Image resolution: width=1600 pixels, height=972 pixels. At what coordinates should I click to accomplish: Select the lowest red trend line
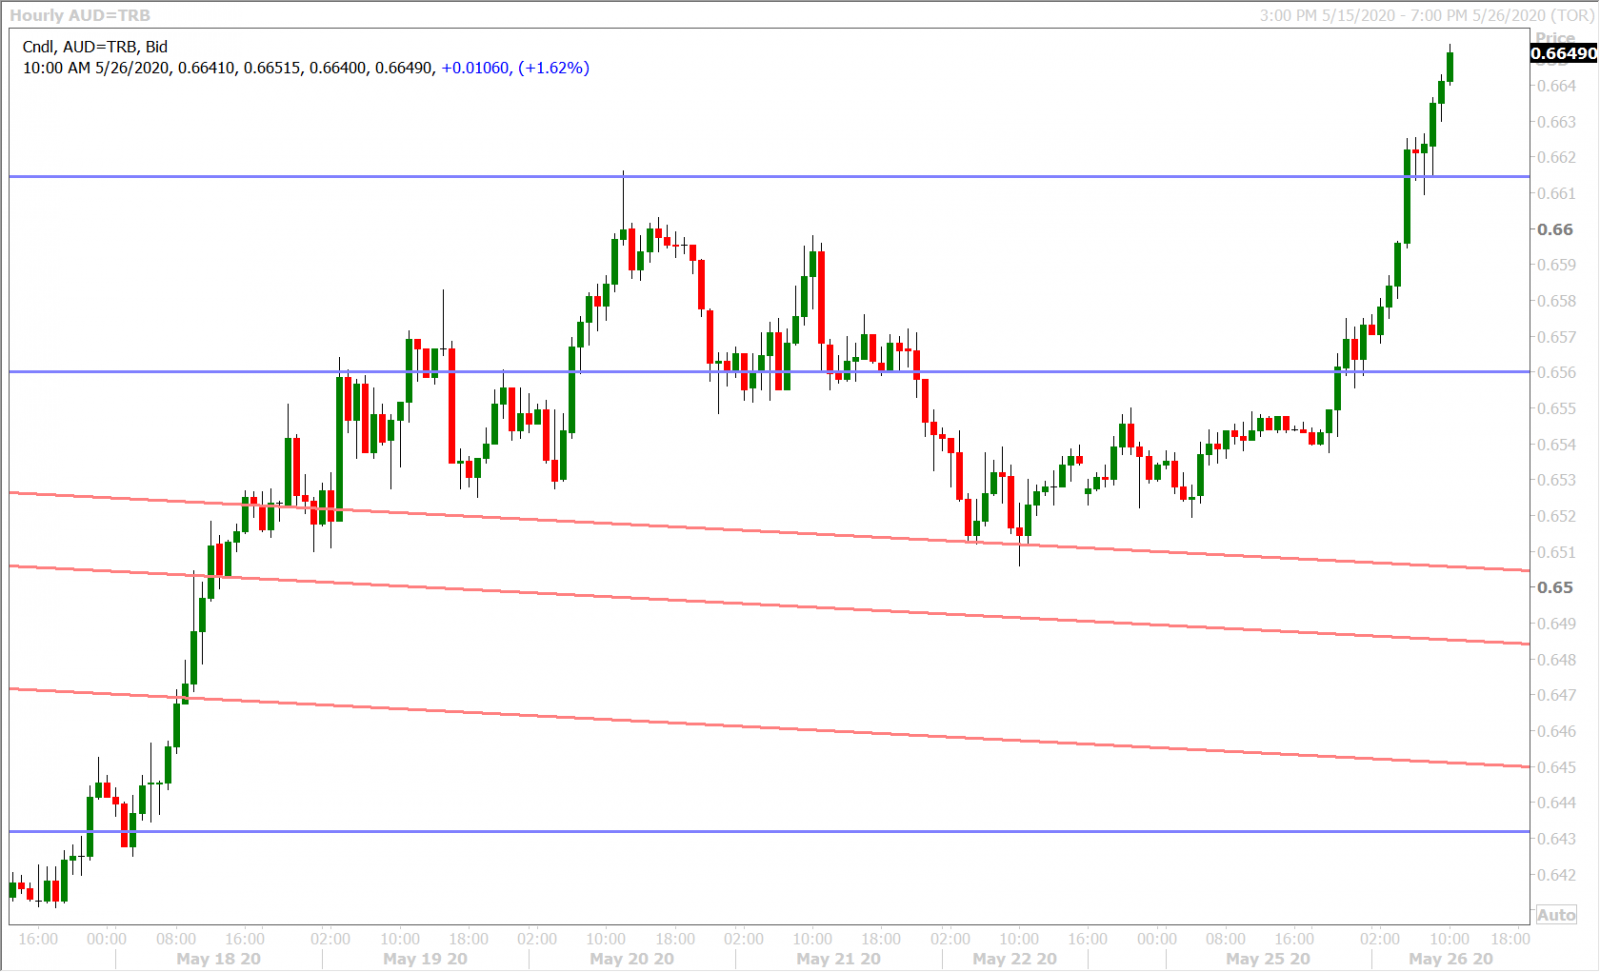[770, 728]
